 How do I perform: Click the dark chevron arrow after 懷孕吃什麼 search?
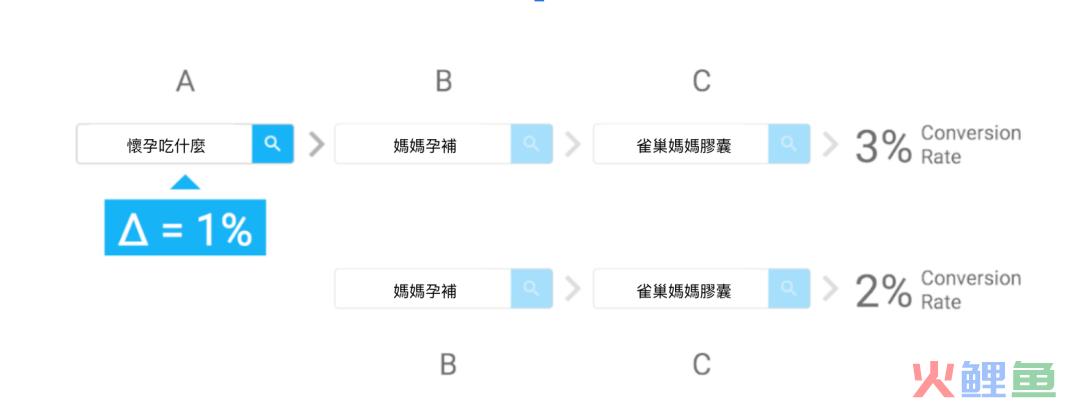click(x=316, y=145)
